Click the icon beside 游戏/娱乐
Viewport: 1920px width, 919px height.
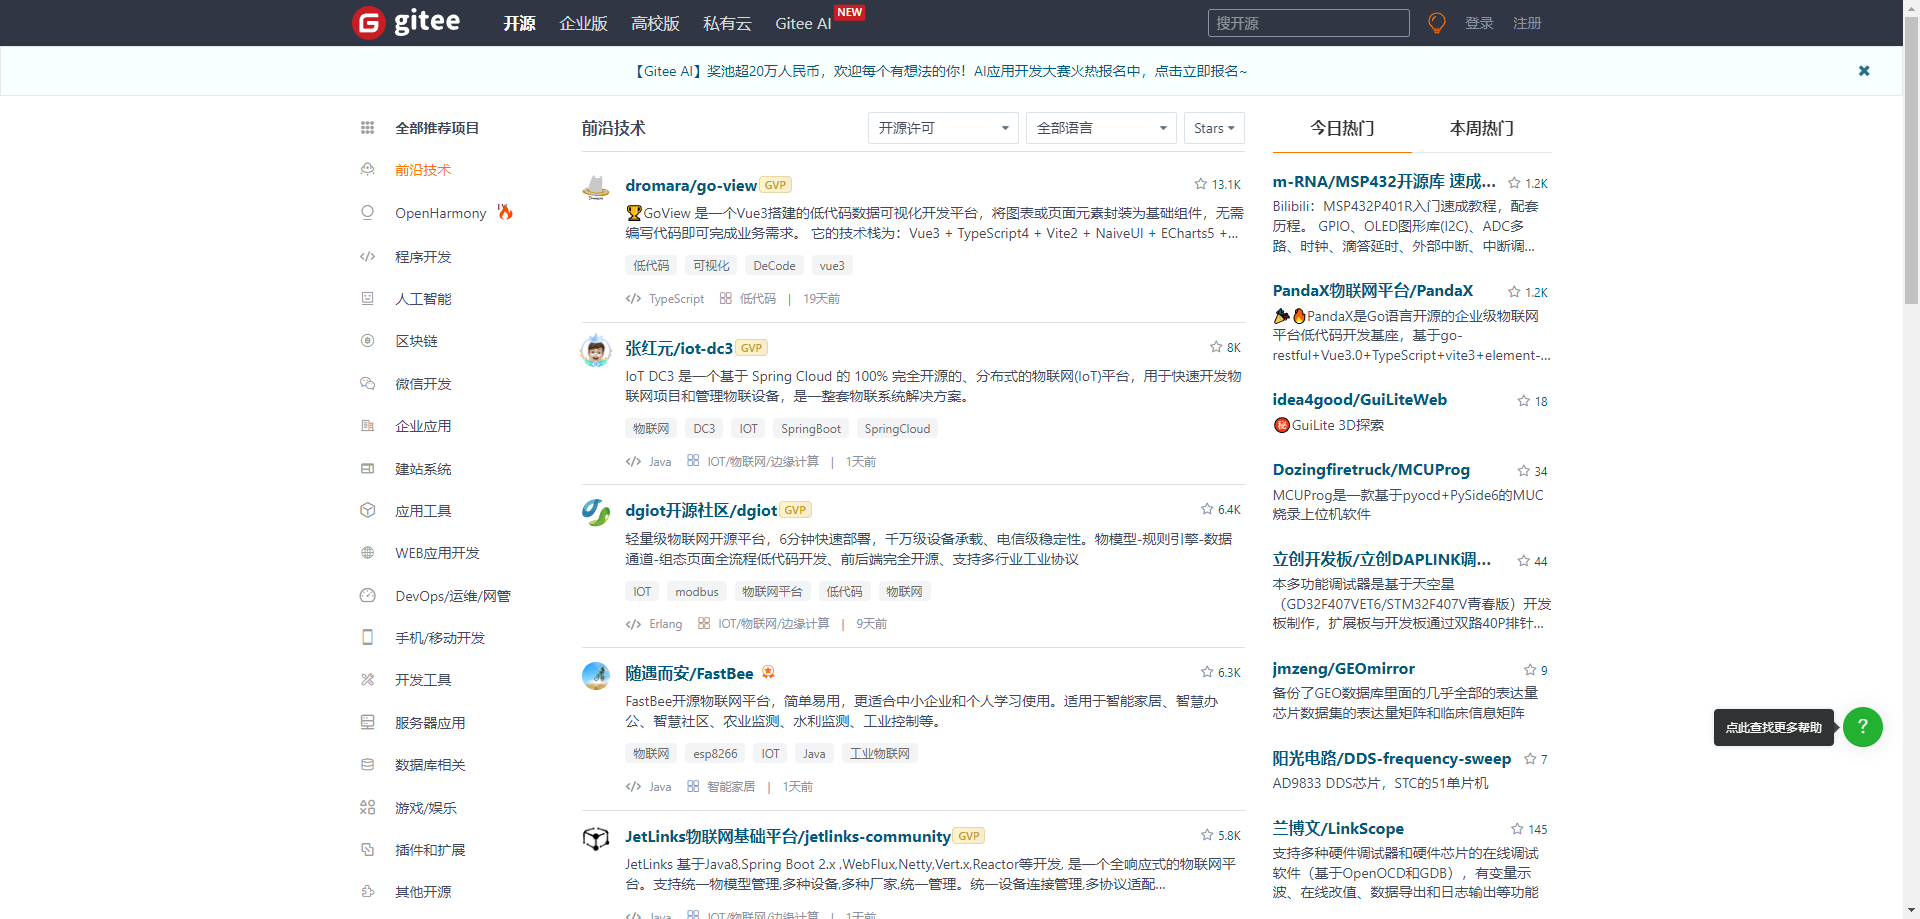367,808
